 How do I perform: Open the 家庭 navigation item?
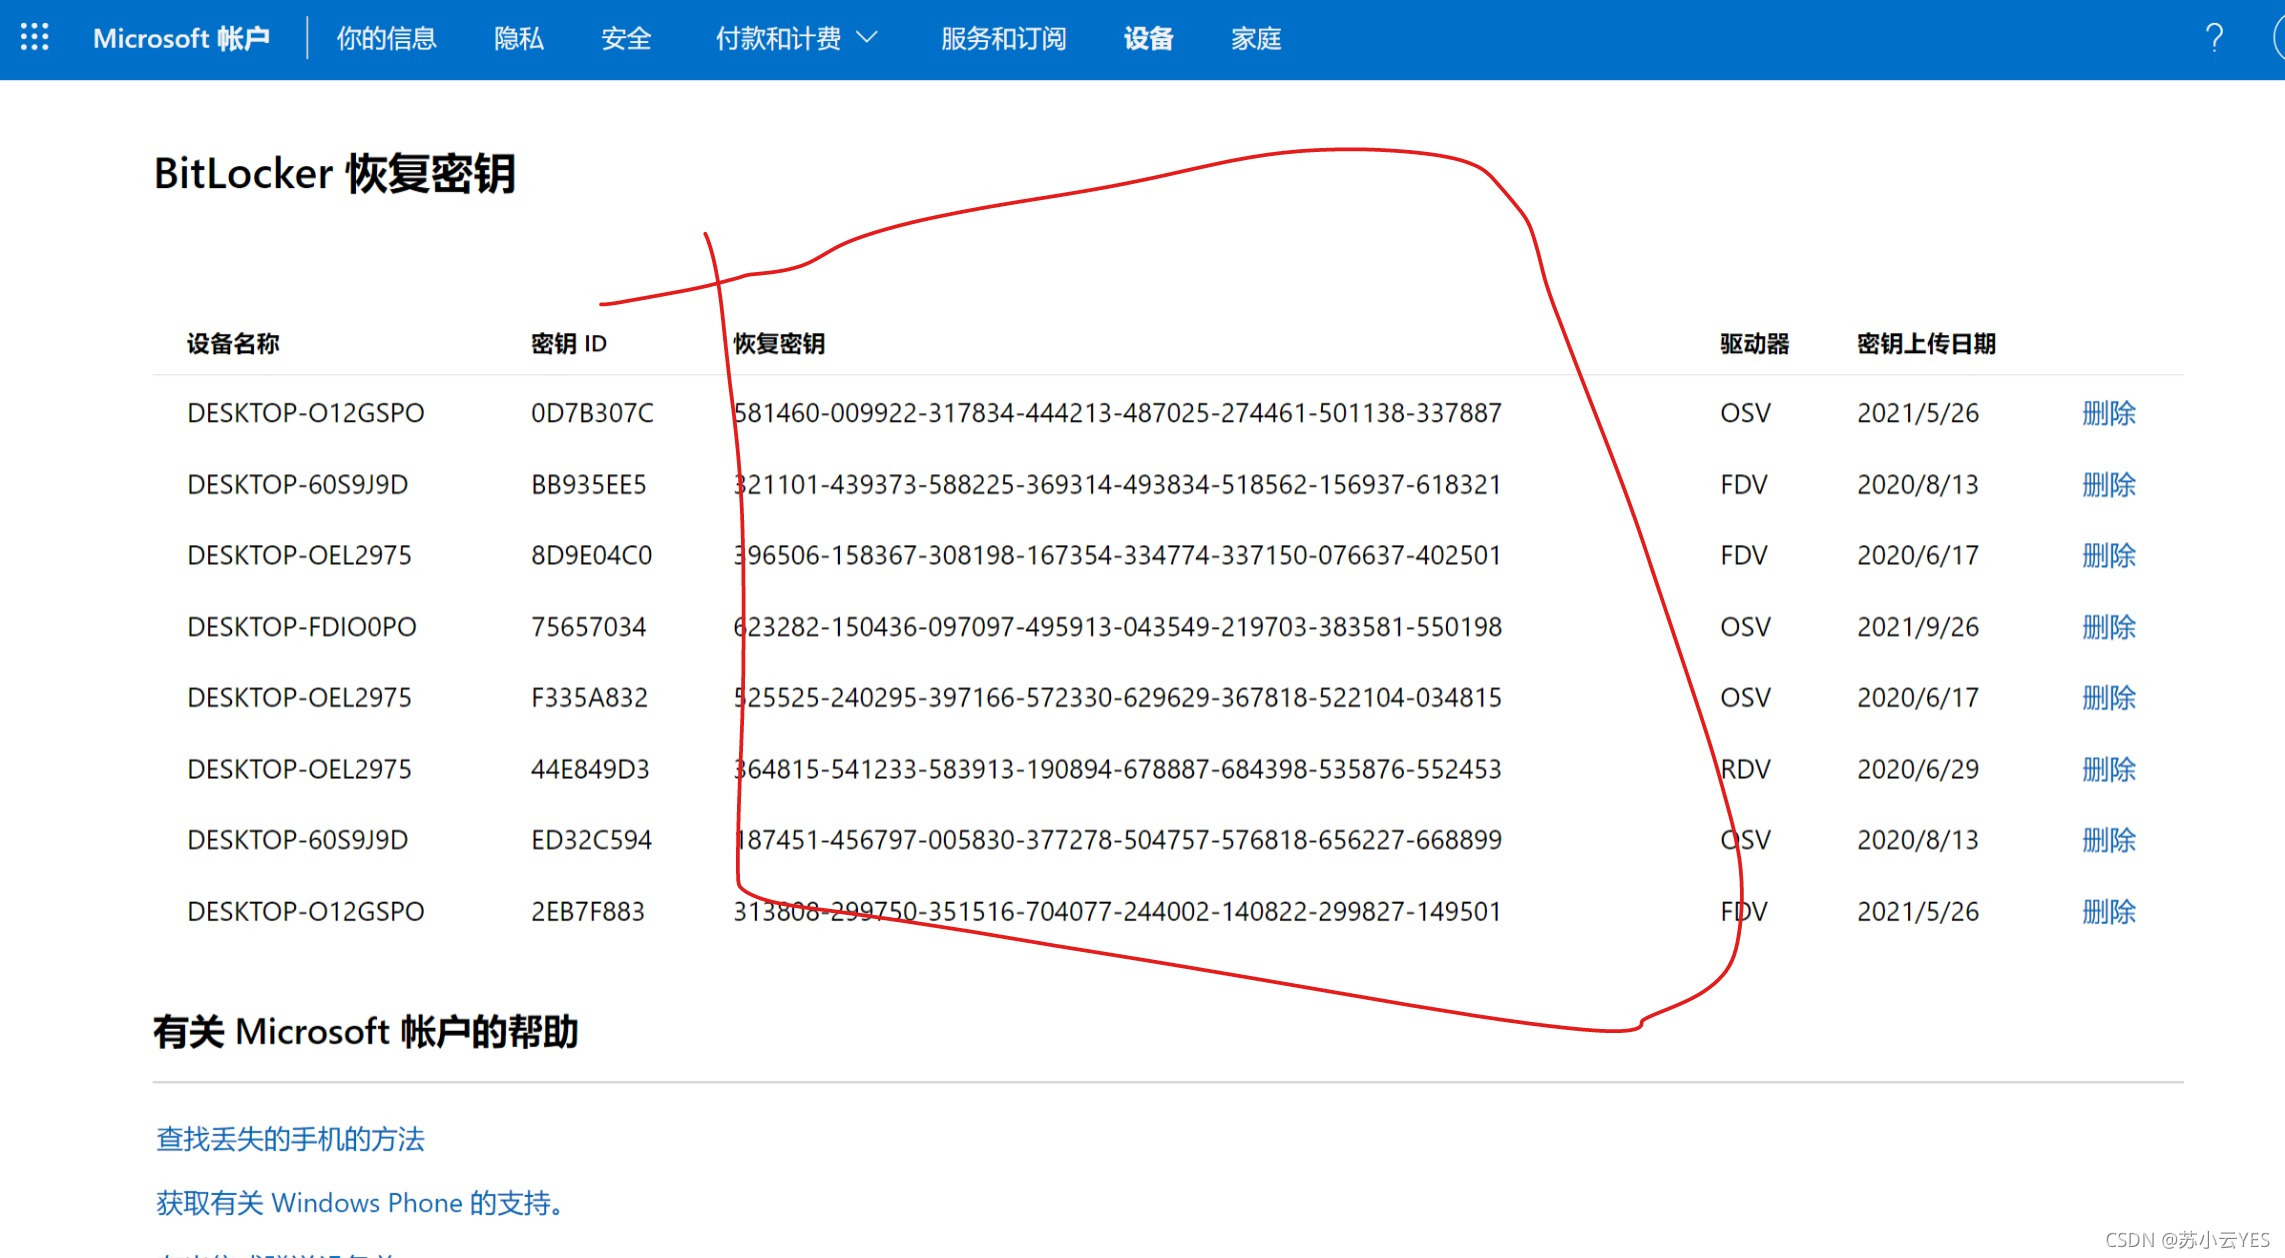point(1256,39)
